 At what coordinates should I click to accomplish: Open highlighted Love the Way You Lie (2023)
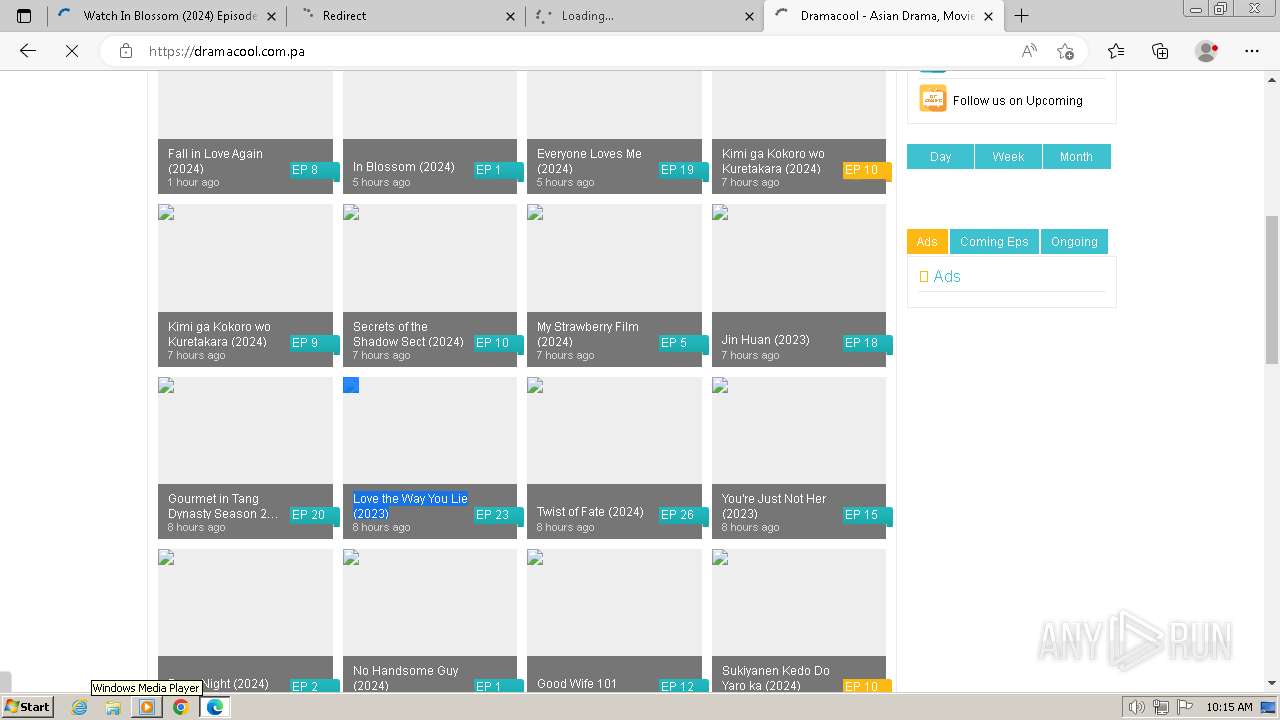pos(410,506)
